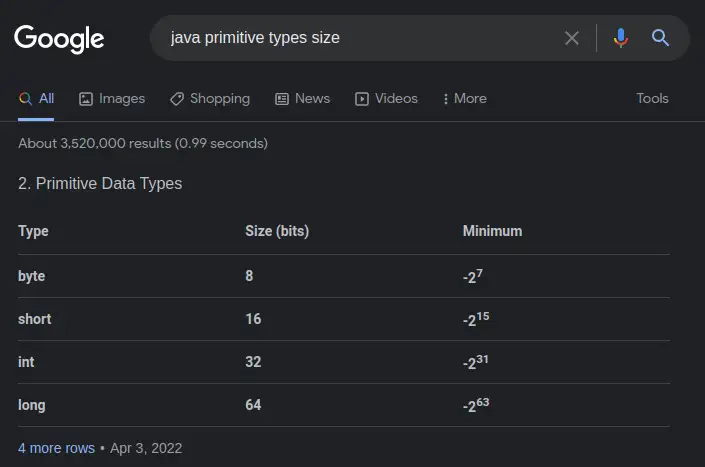This screenshot has width=705, height=467.
Task: Click the "int" type cell
Action: click(x=27, y=362)
